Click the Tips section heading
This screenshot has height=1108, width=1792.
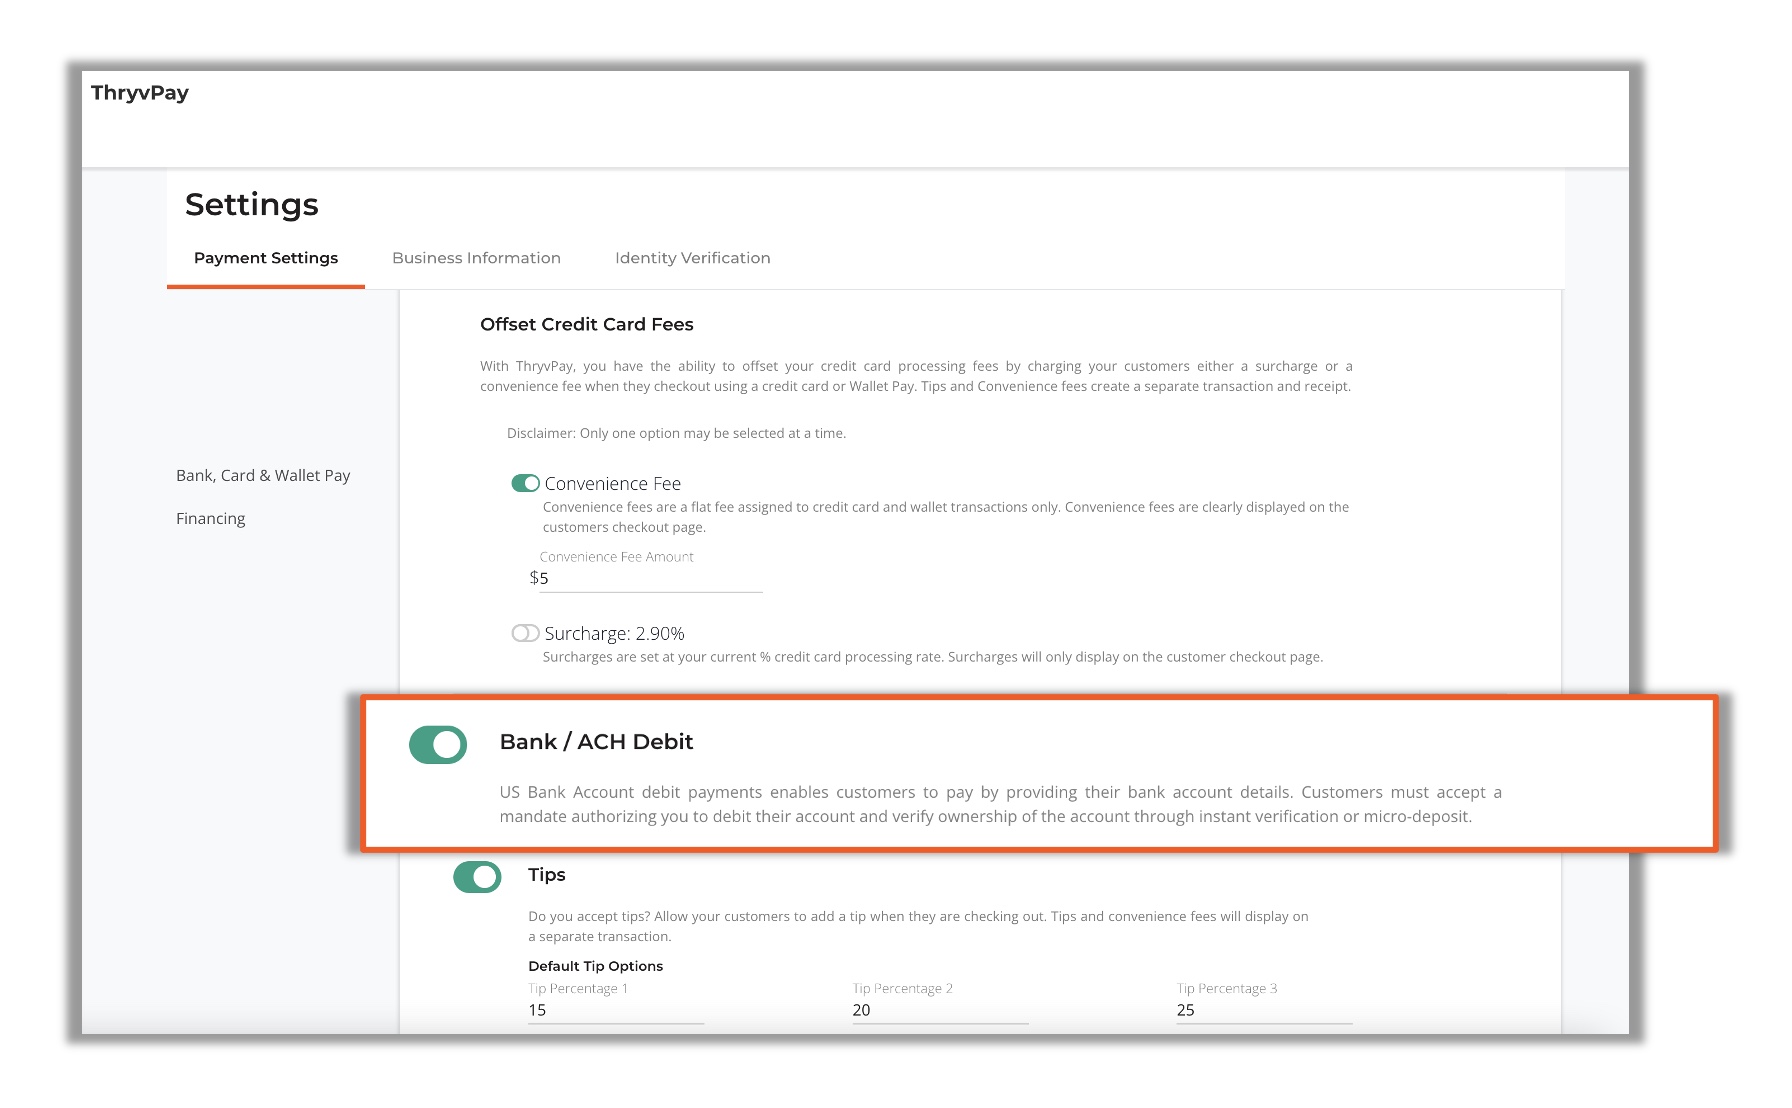547,875
